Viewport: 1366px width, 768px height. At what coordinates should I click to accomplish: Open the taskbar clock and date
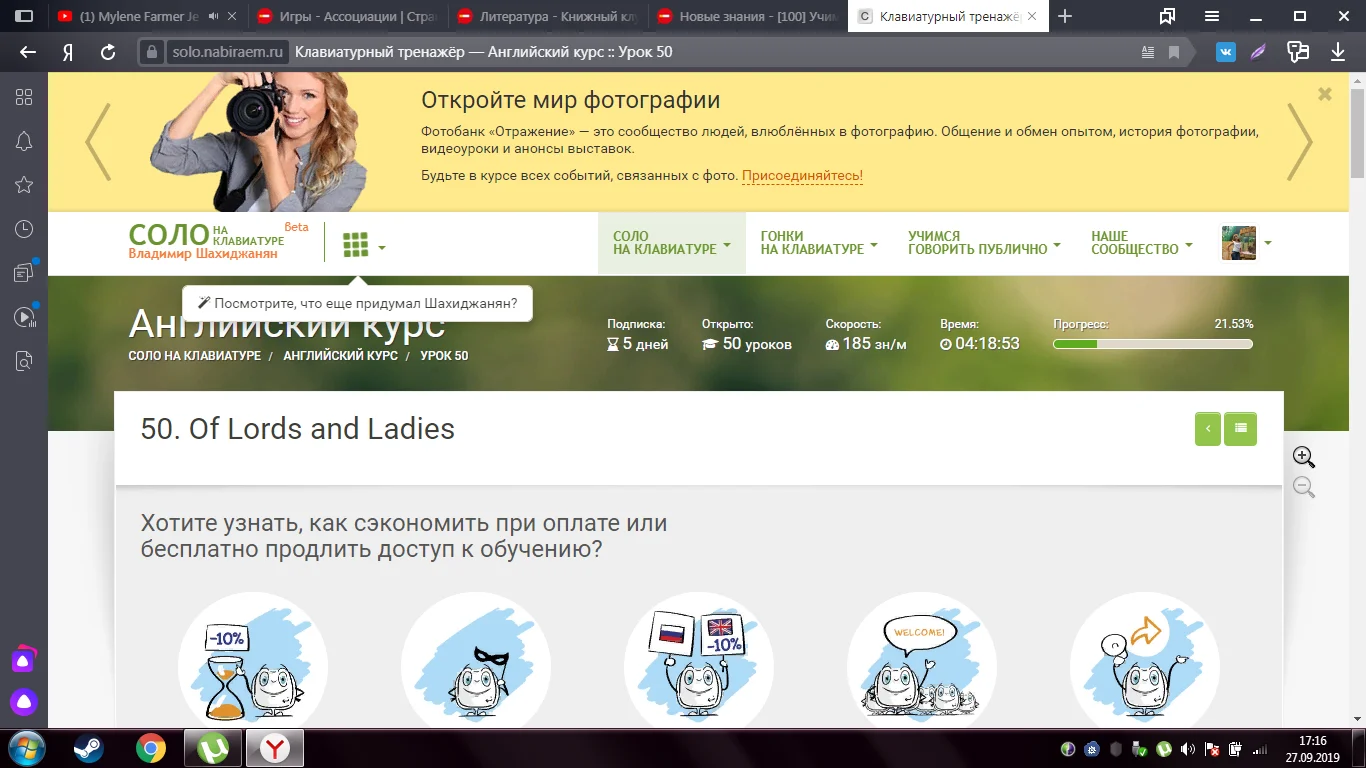(x=1311, y=748)
